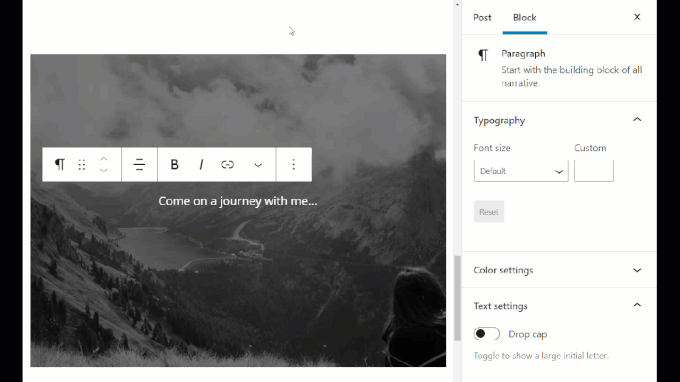
Task: Open the Font size Default dropdown
Action: pyautogui.click(x=521, y=171)
